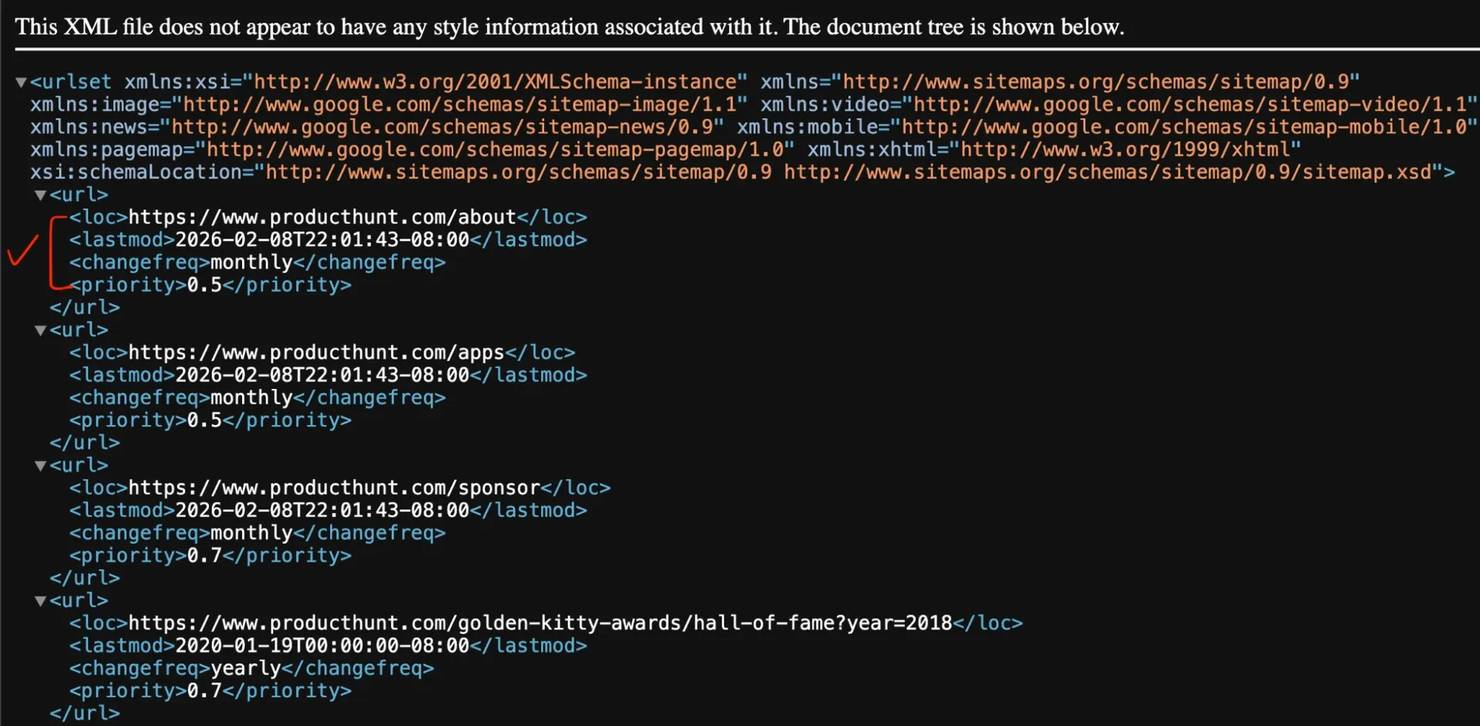1480x726 pixels.
Task: Click the producthunt.com/apps loc URL text
Action: 317,352
